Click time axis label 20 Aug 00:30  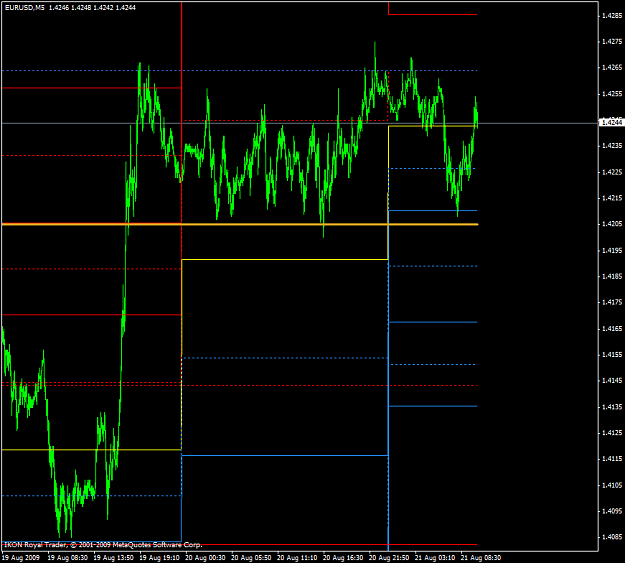(205, 557)
